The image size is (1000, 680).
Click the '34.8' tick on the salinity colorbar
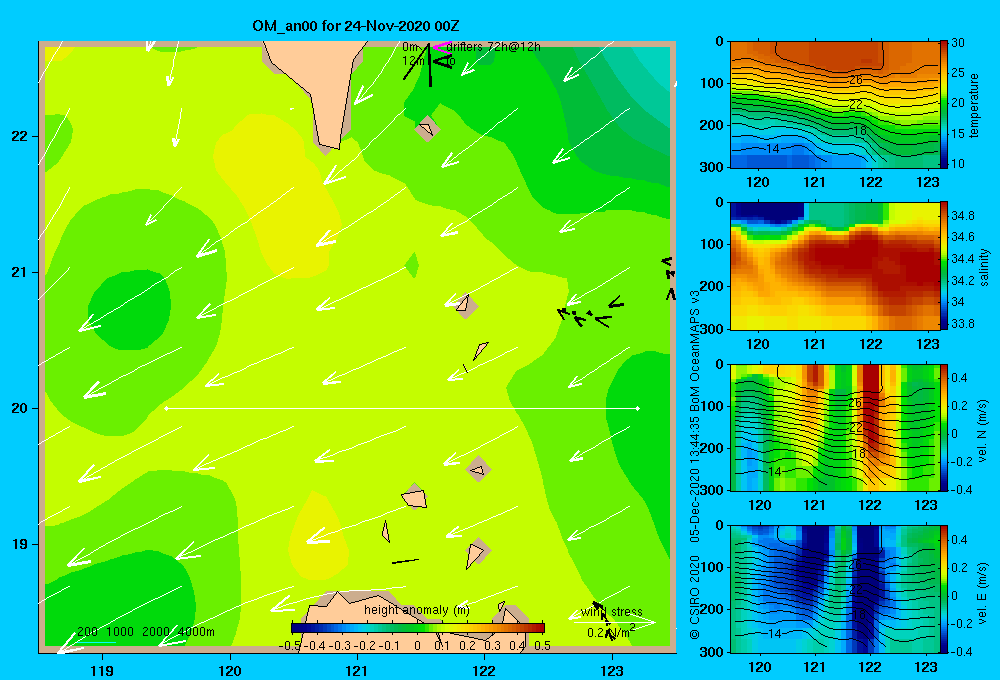point(962,216)
